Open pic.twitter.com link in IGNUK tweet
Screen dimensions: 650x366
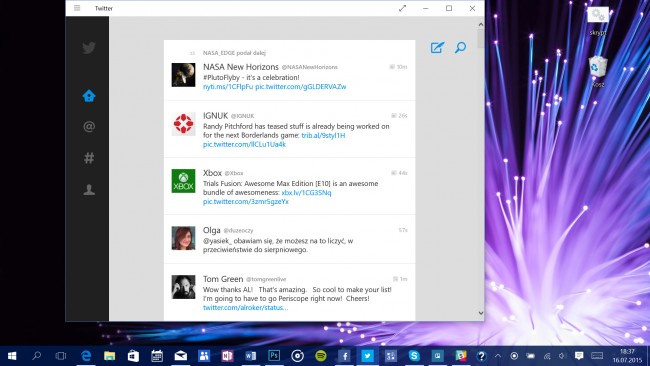click(x=245, y=145)
